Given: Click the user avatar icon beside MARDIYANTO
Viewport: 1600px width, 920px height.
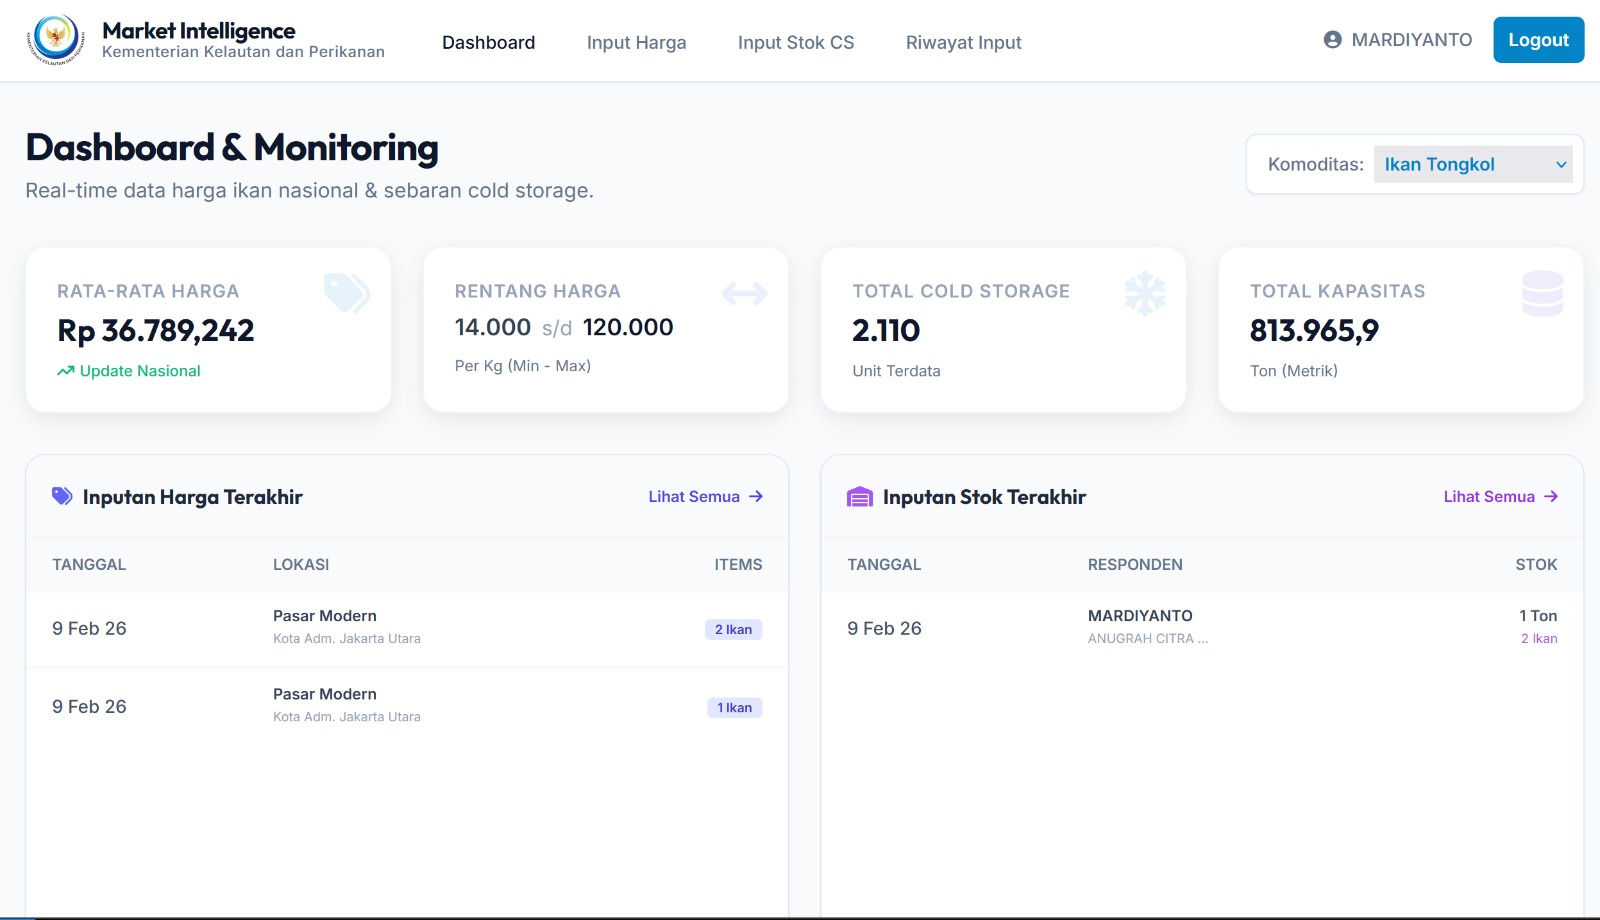Looking at the screenshot, I should click(1332, 40).
